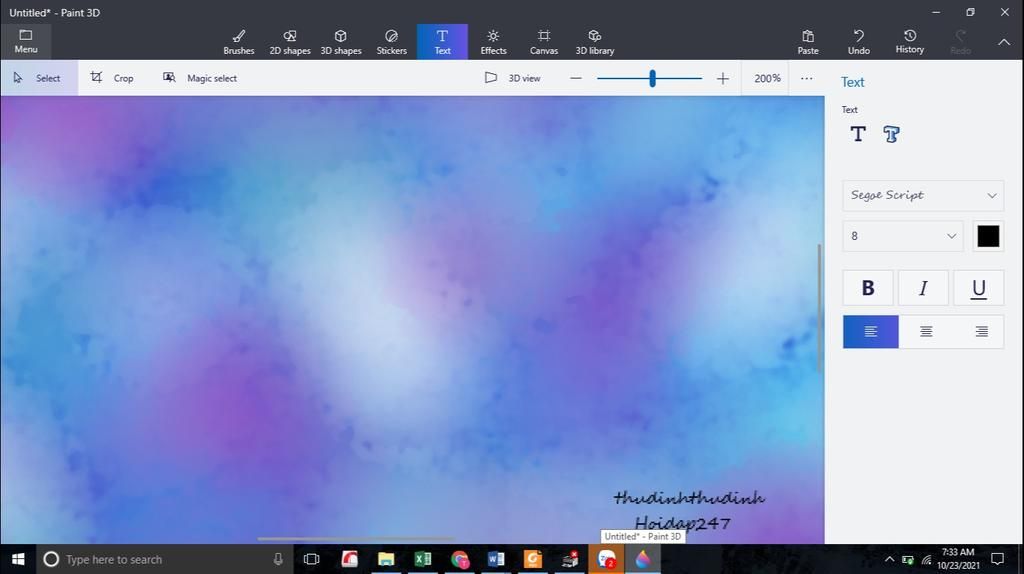Open Chrome from the taskbar
Viewport: 1024px width, 574px height.
click(x=460, y=559)
